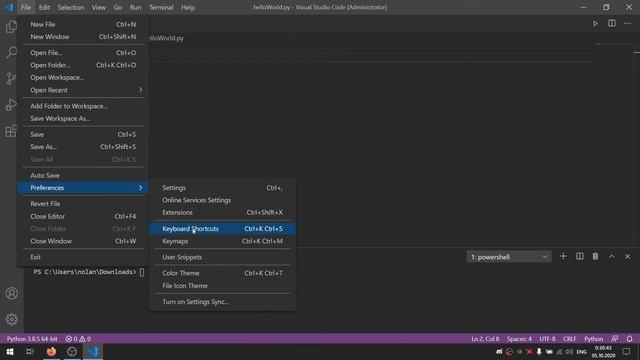640x360 pixels.
Task: Split the editor right
Action: [x=611, y=24]
